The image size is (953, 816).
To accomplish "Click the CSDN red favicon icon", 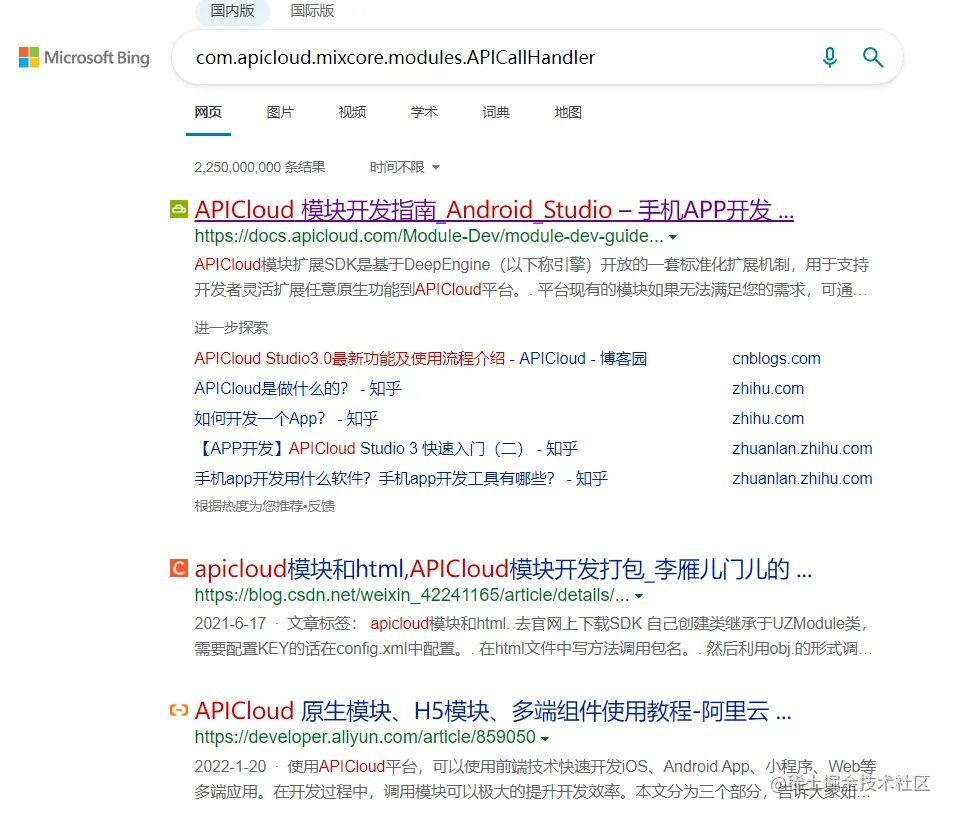I will [x=179, y=569].
